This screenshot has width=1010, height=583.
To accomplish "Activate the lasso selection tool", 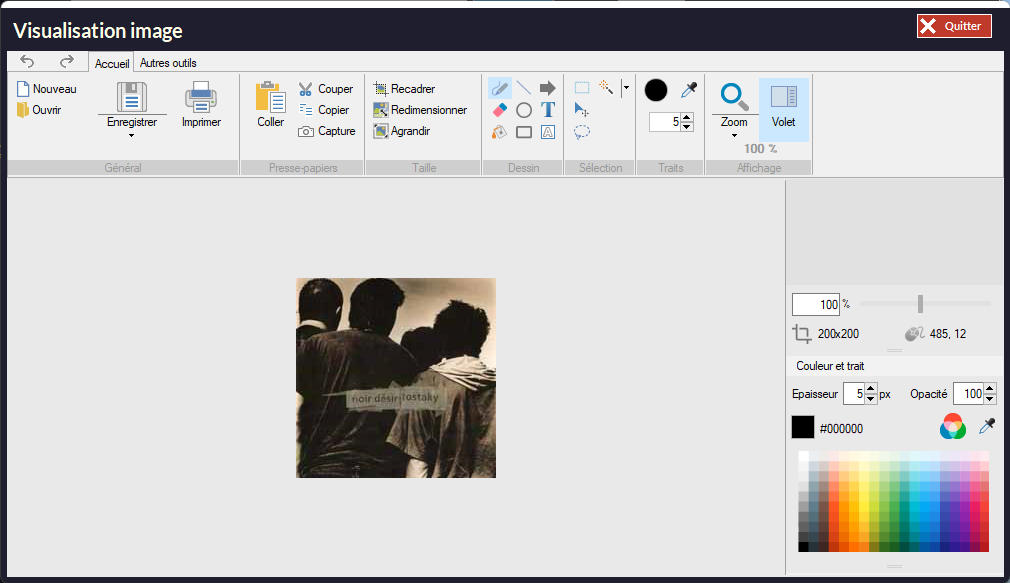I will coord(582,132).
